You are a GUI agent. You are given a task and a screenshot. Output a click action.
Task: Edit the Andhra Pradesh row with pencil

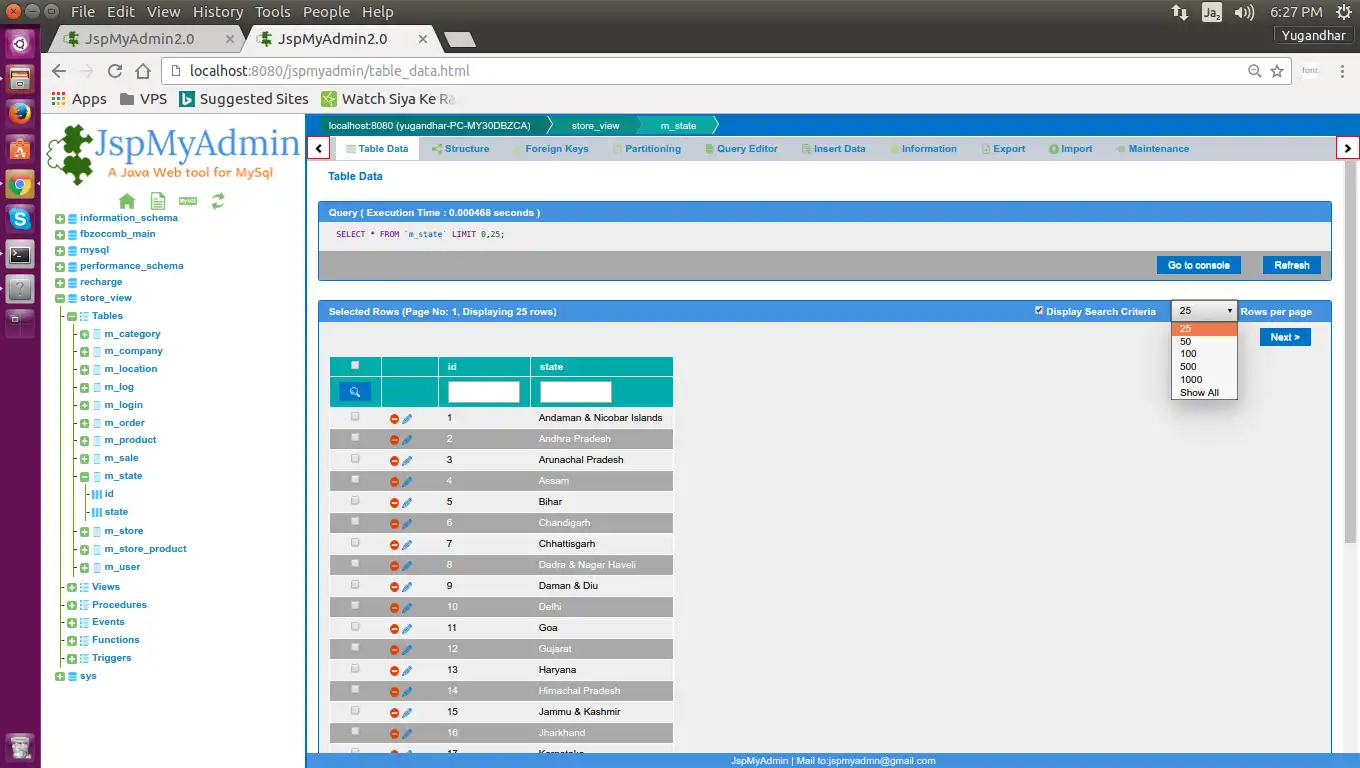click(x=407, y=440)
